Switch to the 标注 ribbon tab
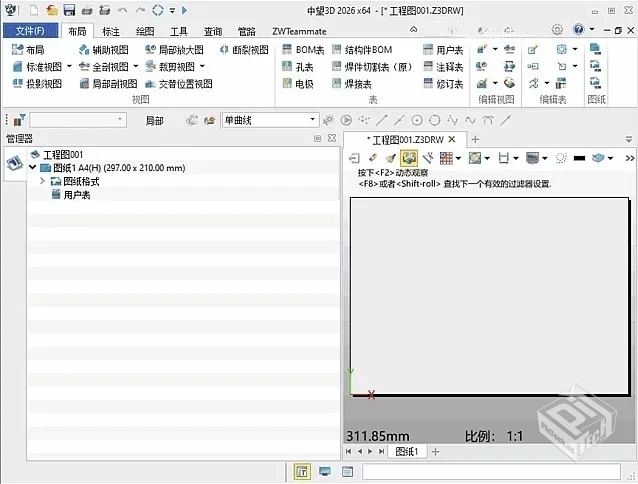This screenshot has width=638, height=484. point(111,31)
